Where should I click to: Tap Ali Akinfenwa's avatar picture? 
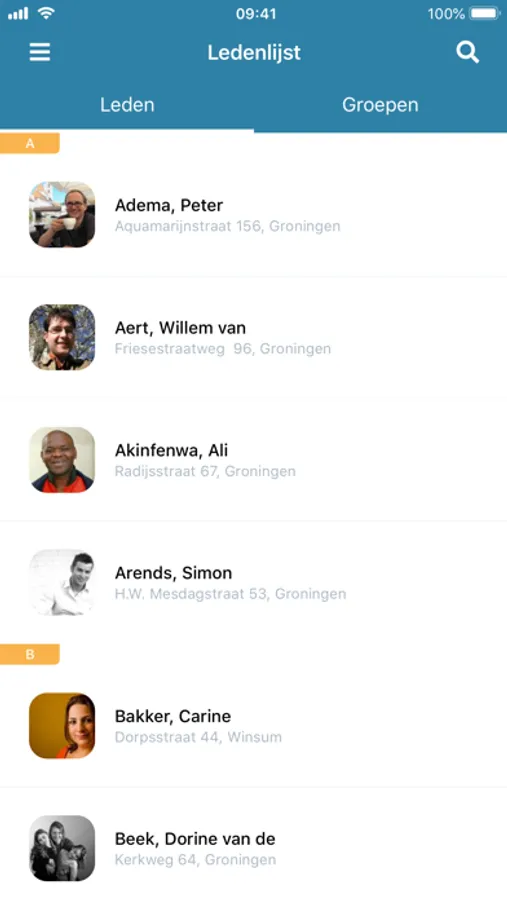tap(62, 460)
